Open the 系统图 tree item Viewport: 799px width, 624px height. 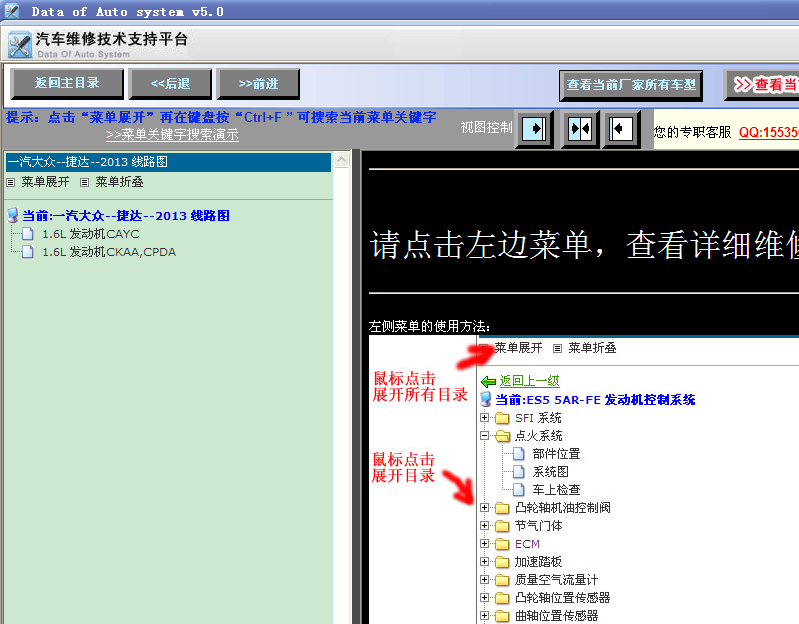[x=550, y=472]
